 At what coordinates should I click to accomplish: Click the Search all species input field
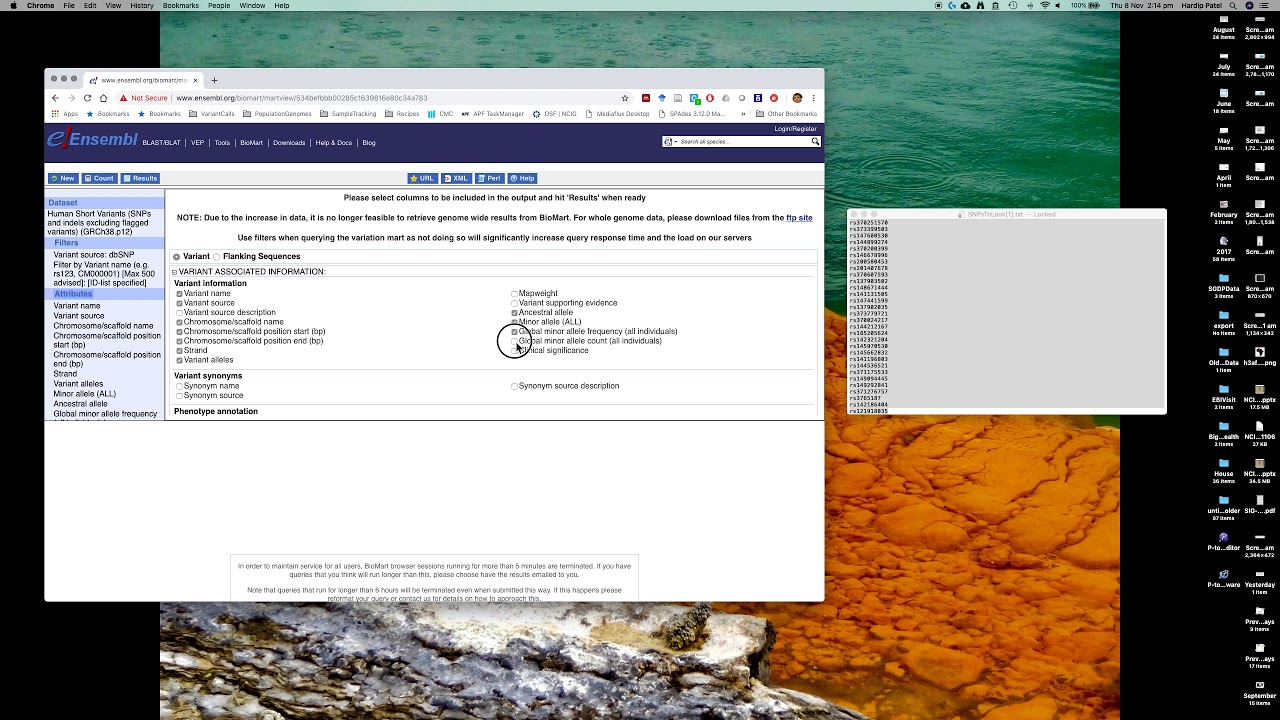pos(744,142)
